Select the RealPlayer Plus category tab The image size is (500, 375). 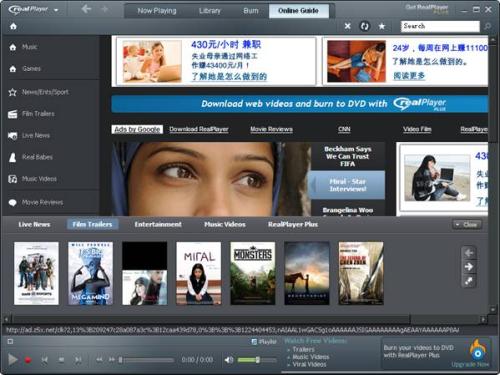293,224
